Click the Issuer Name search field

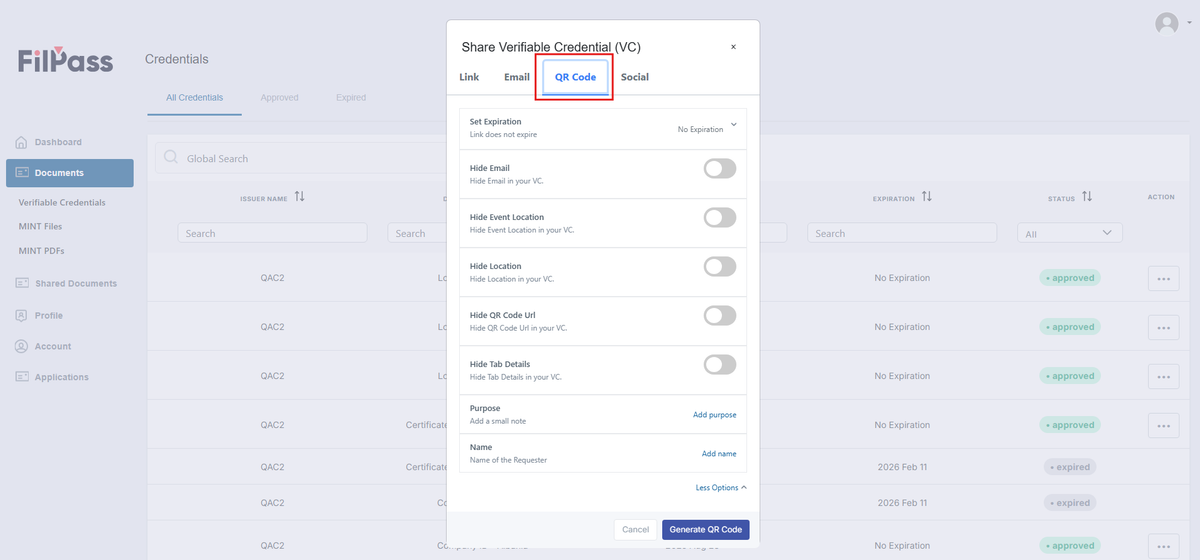click(x=273, y=233)
